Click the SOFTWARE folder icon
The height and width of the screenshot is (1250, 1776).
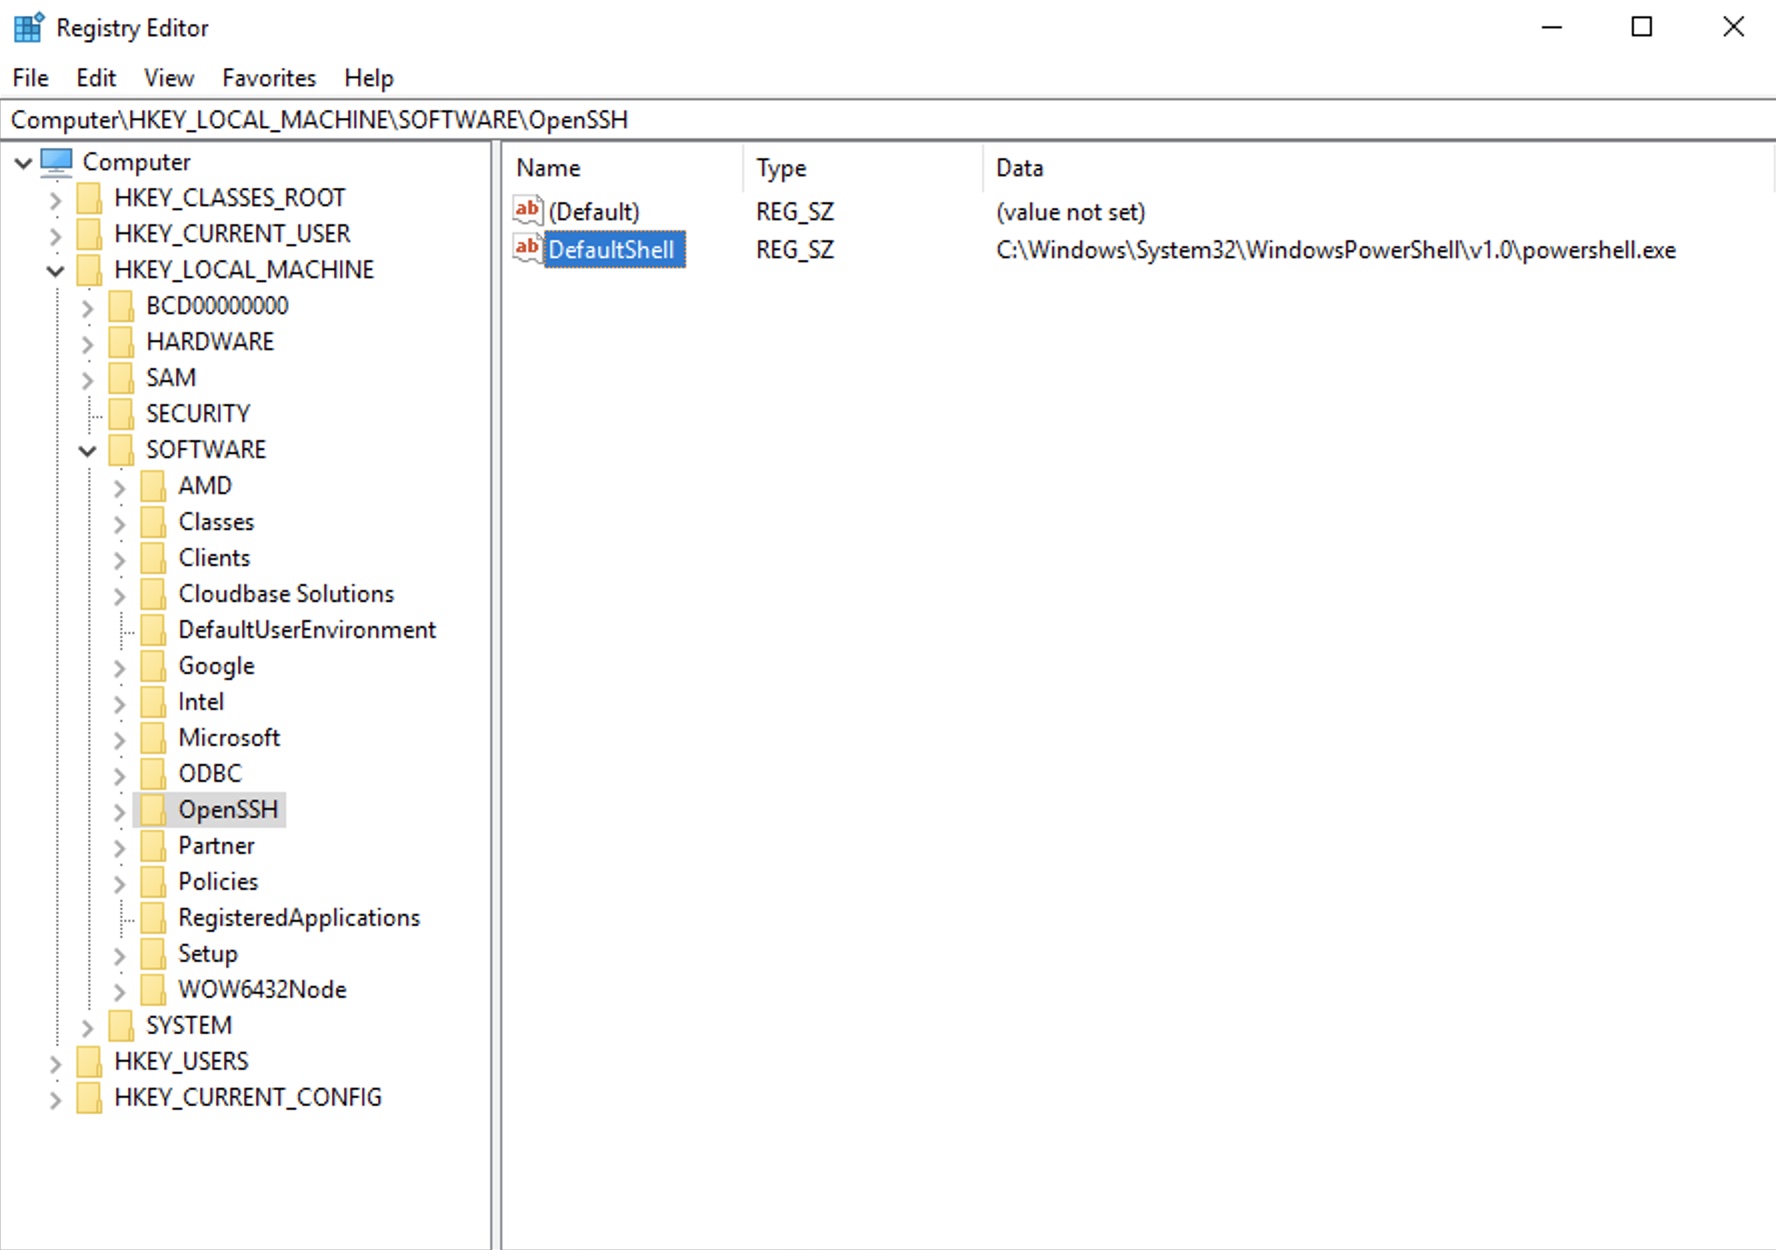pyautogui.click(x=122, y=449)
